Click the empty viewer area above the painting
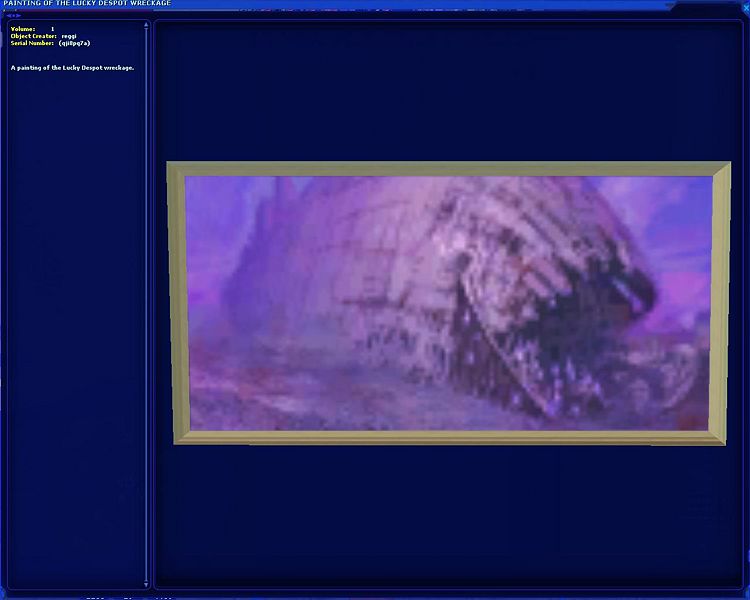Screen dimensions: 750x600 pyautogui.click(x=448, y=90)
